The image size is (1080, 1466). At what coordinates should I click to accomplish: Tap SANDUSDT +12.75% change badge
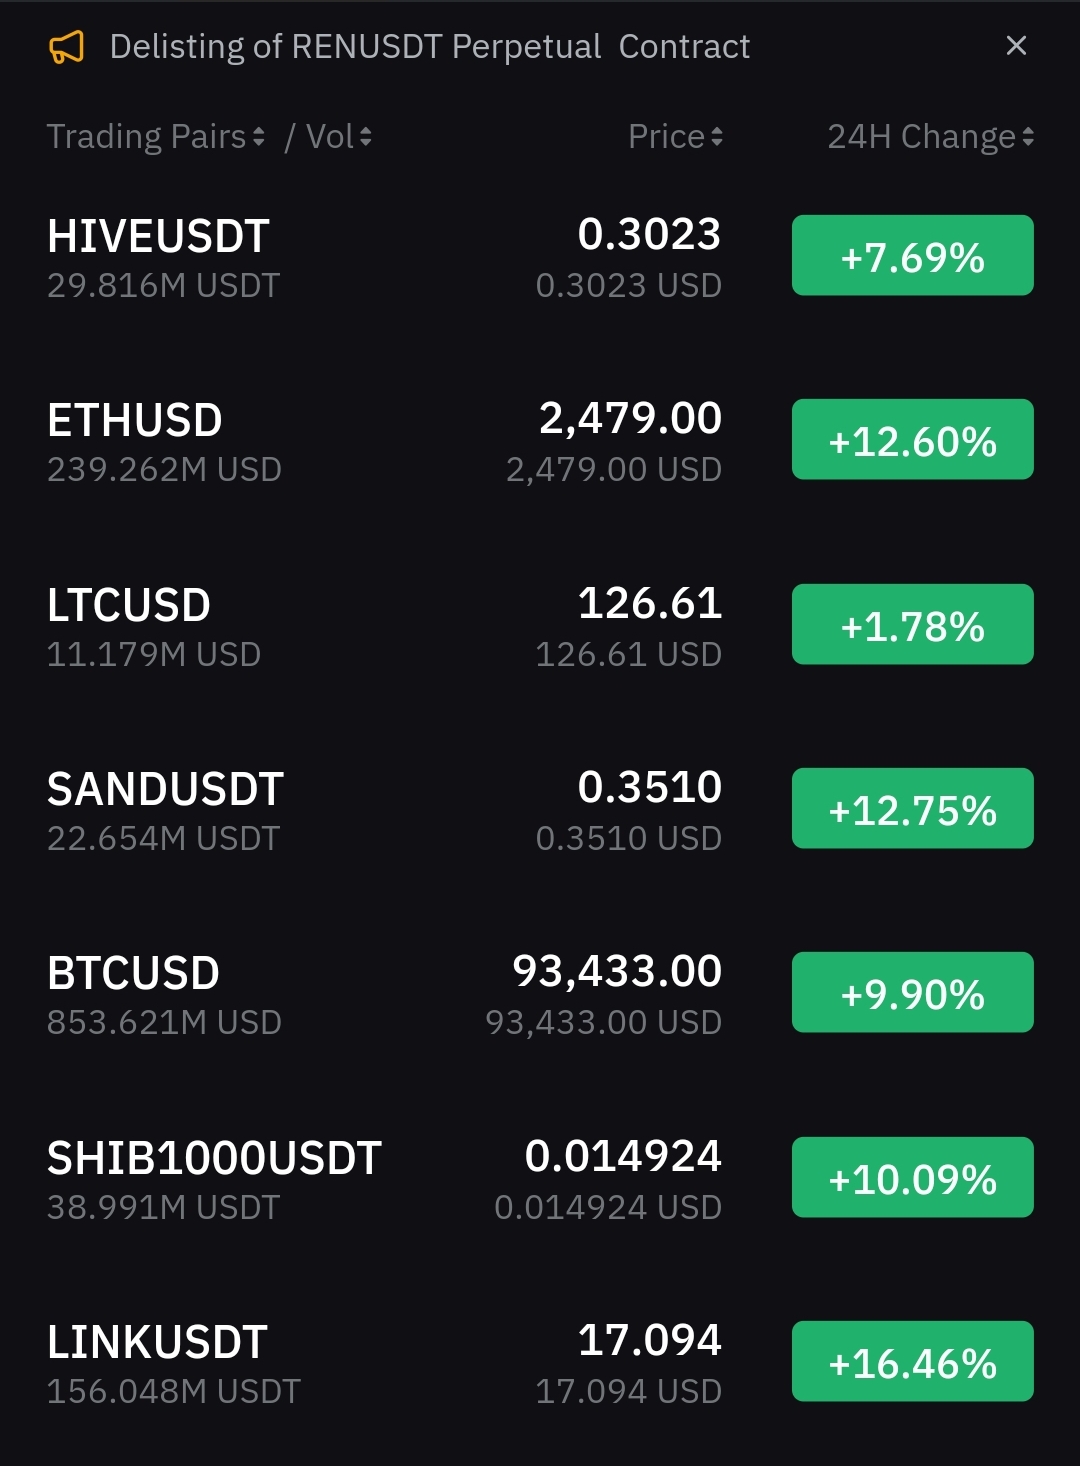(x=912, y=809)
